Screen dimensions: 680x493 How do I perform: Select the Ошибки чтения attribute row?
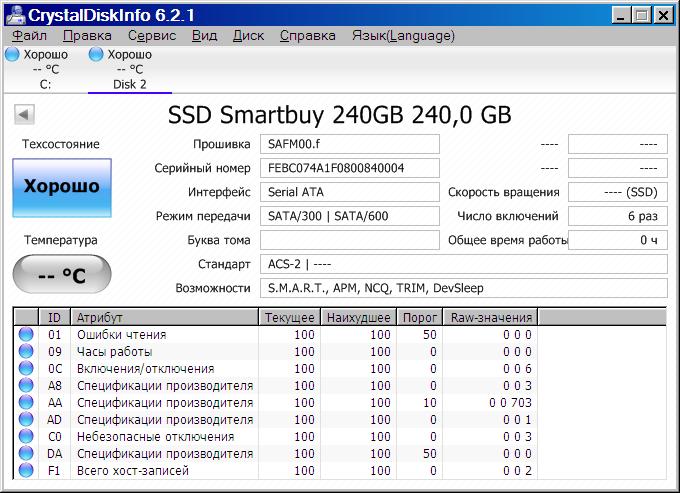[x=276, y=334]
